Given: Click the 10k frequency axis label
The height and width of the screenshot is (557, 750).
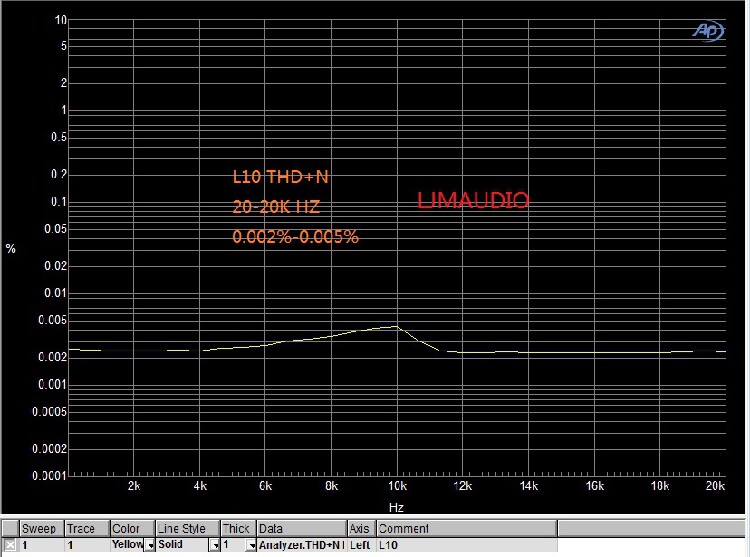Looking at the screenshot, I should (x=397, y=486).
